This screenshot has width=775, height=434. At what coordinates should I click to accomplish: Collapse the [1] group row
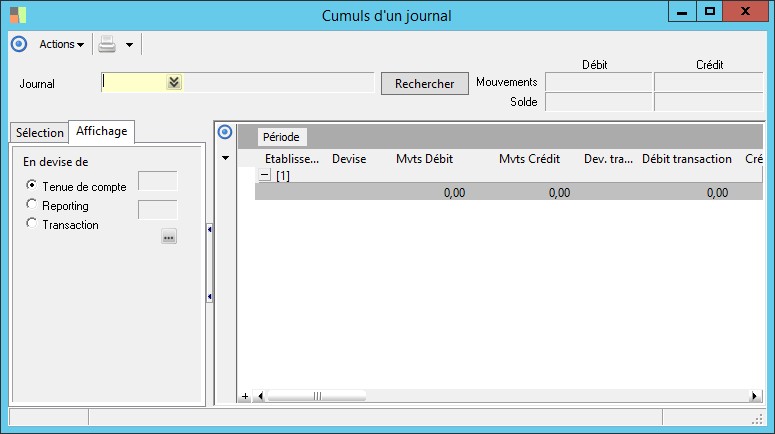coord(265,175)
